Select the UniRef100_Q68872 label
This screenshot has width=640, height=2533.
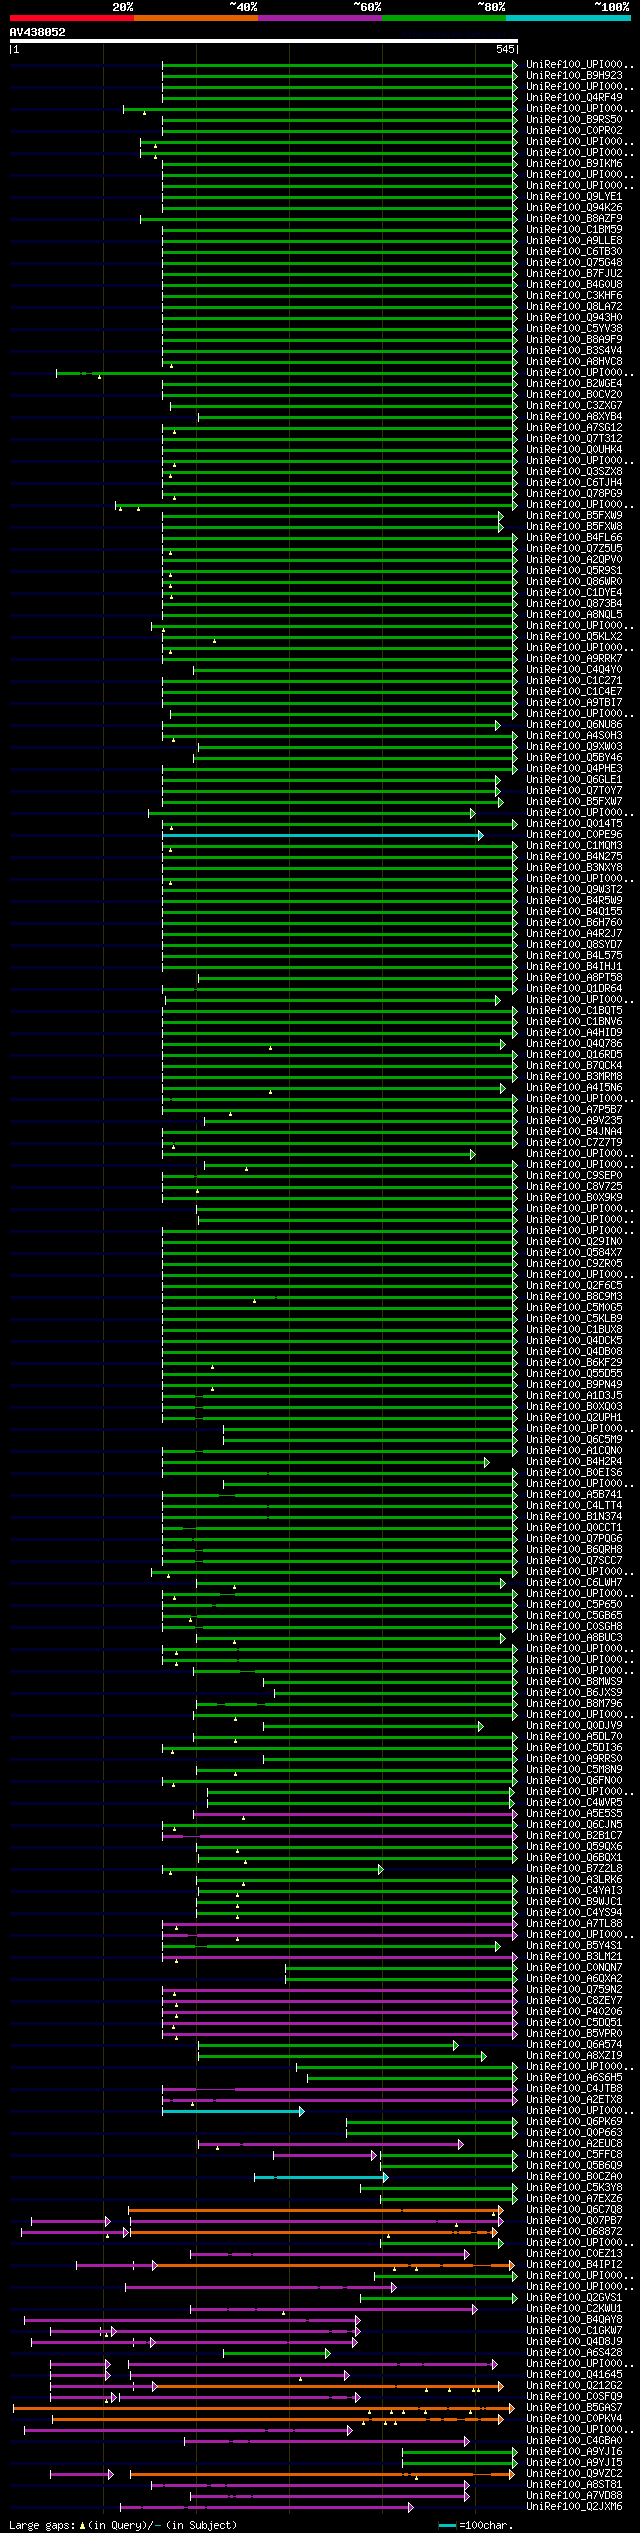[x=574, y=2231]
